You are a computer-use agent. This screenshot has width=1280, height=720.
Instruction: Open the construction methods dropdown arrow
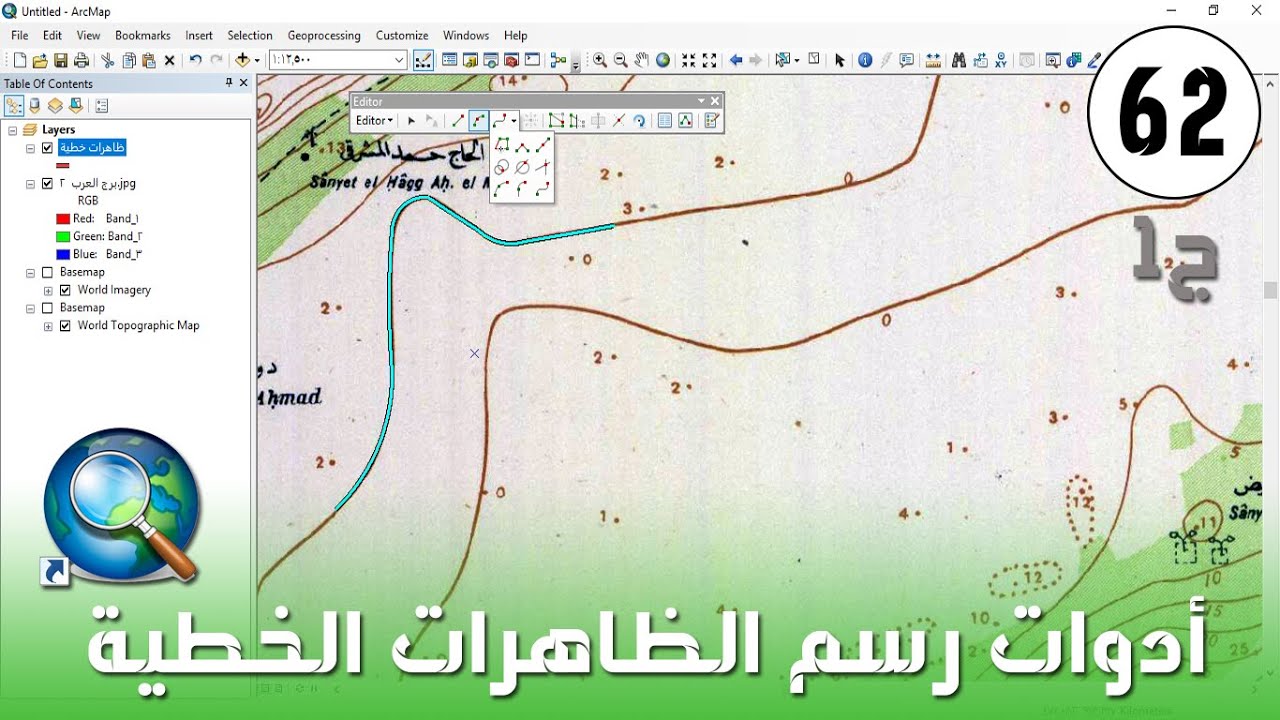click(514, 121)
